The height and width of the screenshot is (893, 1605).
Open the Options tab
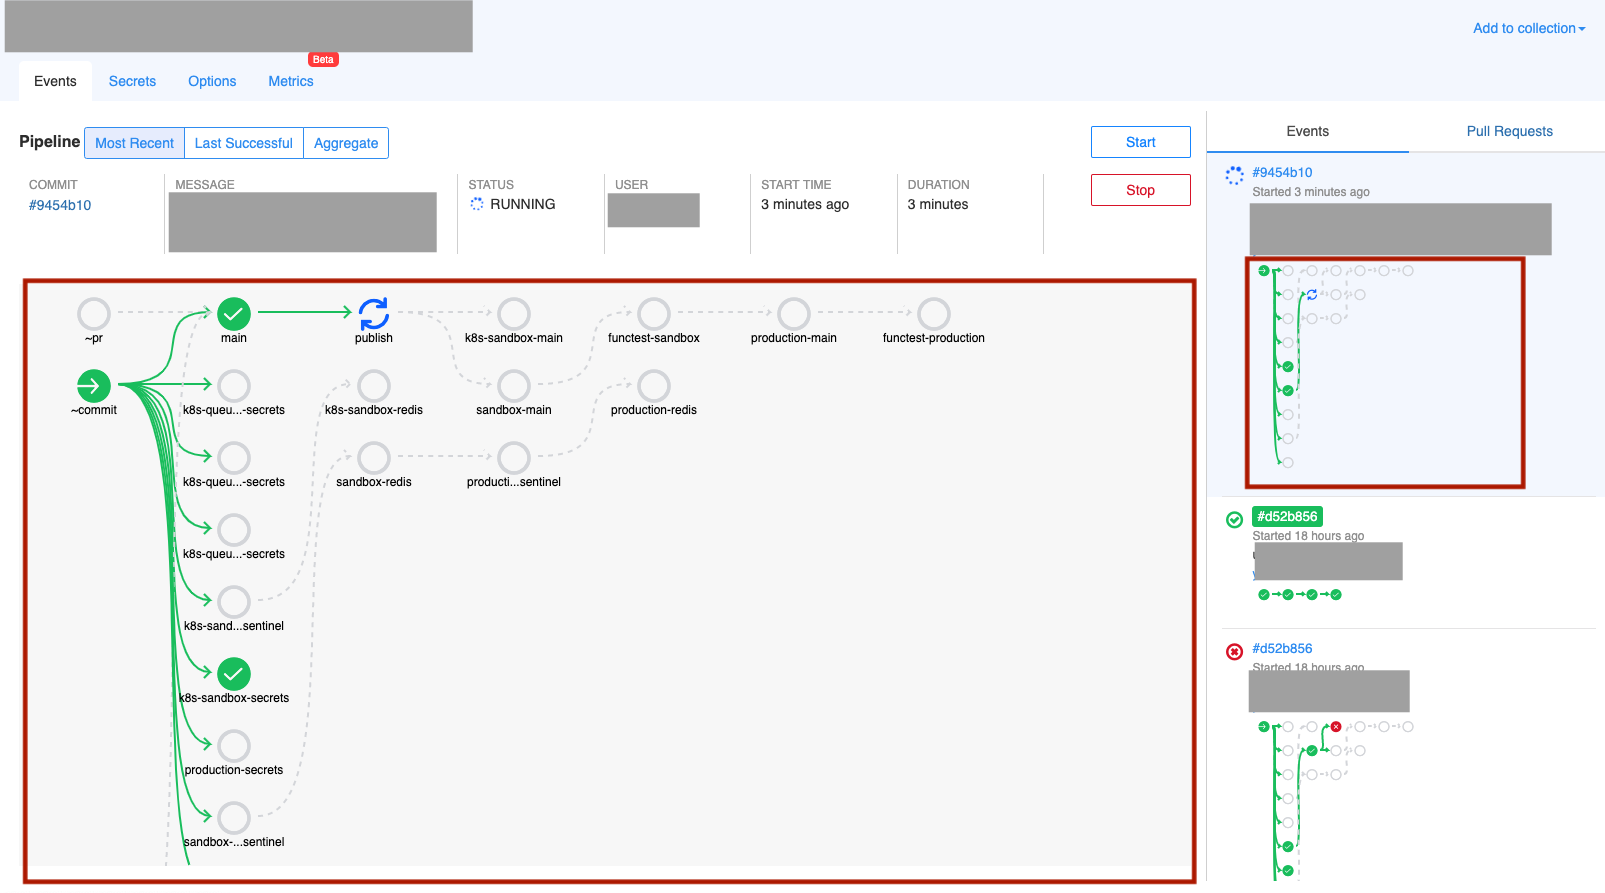tap(212, 81)
